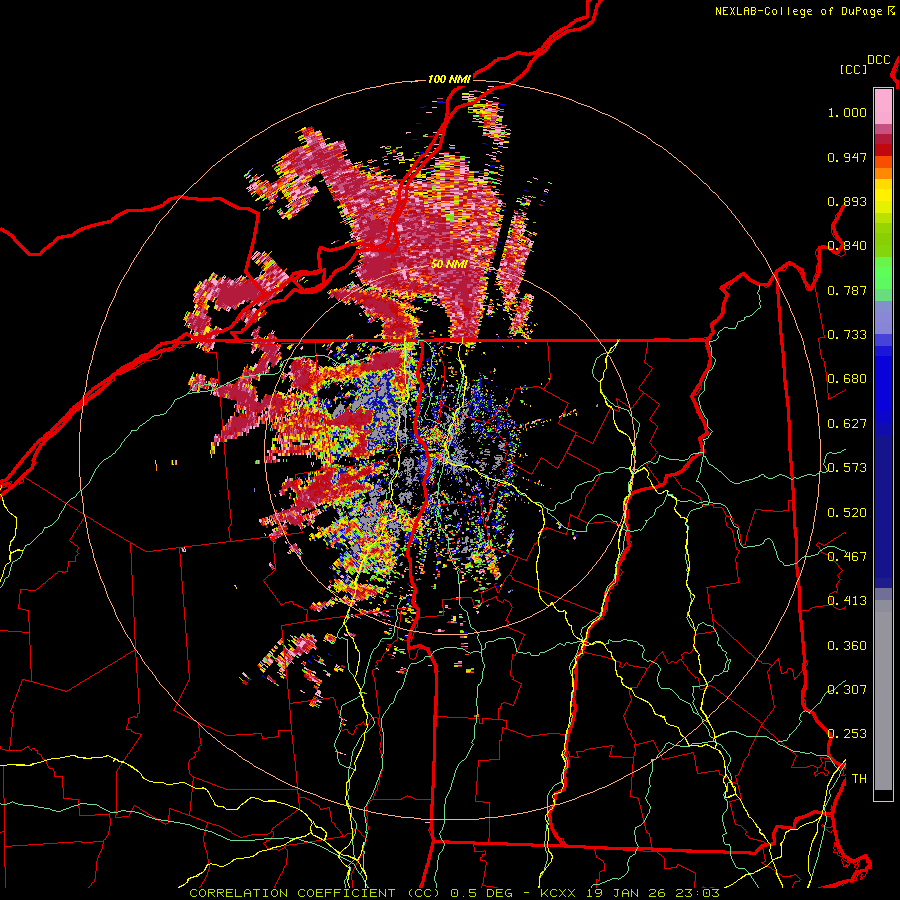The image size is (900, 900).
Task: Select the 0.413 scale value
Action: 847,601
